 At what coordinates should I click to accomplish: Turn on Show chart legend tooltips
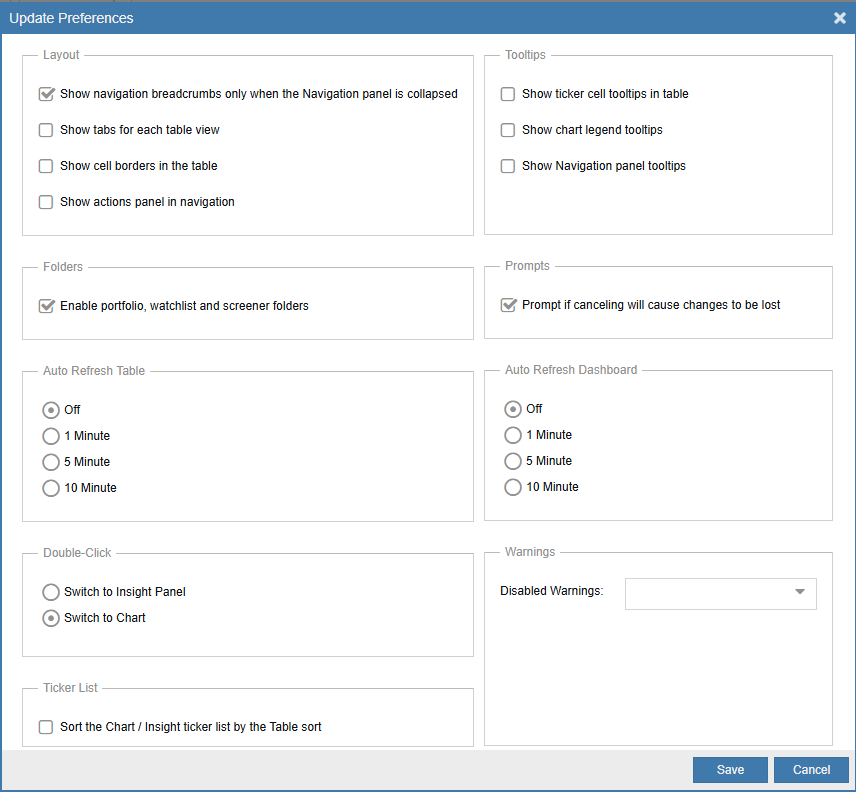coord(508,130)
